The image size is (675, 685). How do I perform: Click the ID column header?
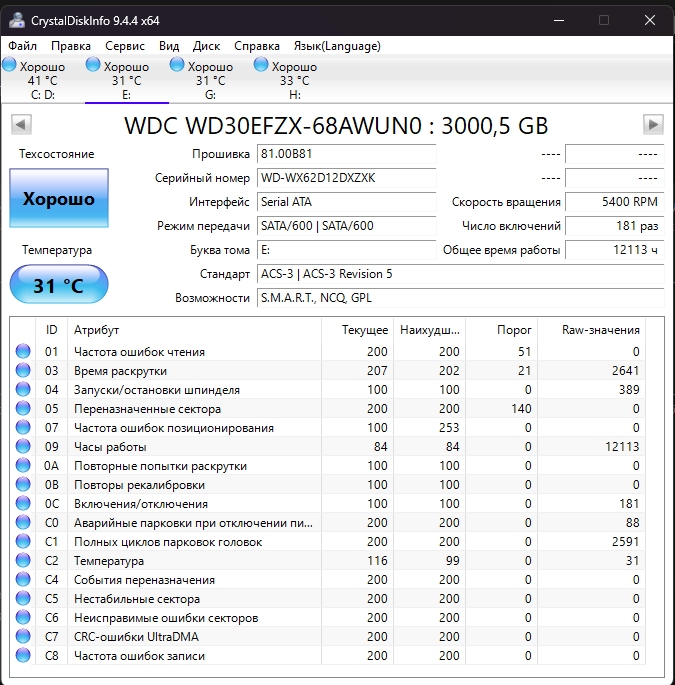[x=52, y=330]
